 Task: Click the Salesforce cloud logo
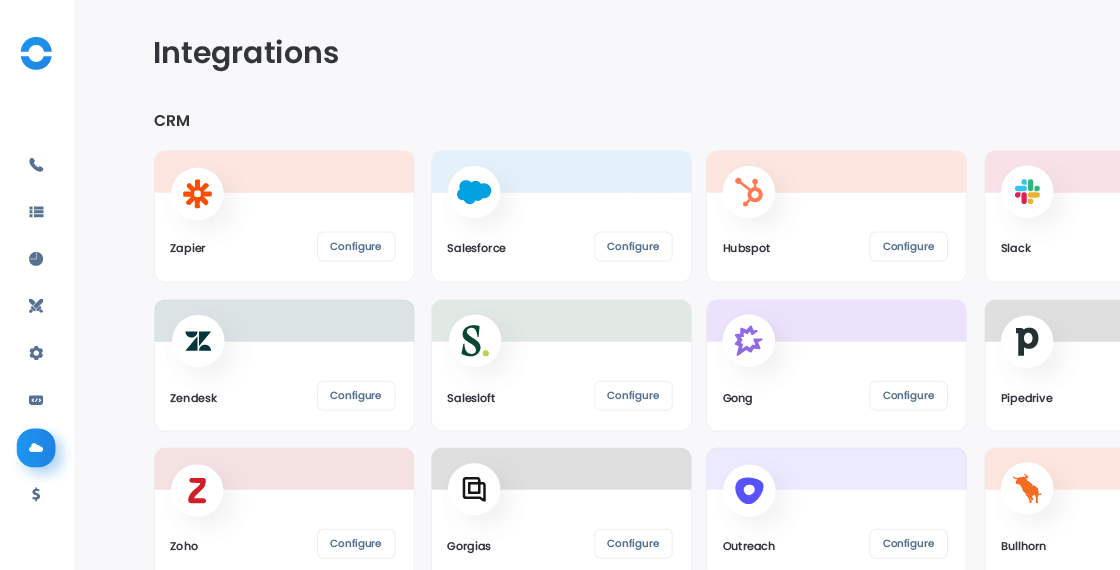[474, 192]
